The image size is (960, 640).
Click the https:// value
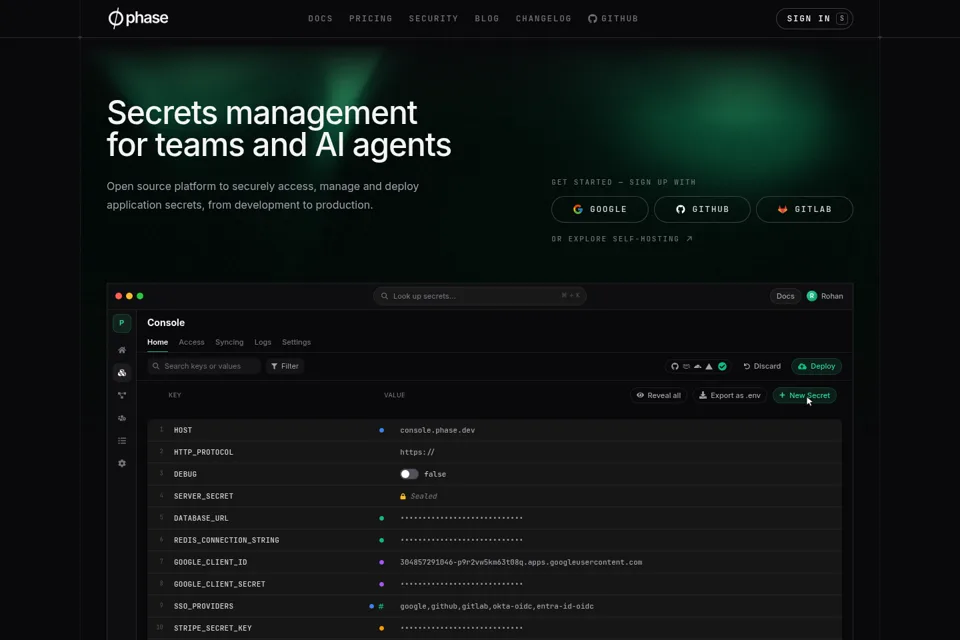point(417,452)
